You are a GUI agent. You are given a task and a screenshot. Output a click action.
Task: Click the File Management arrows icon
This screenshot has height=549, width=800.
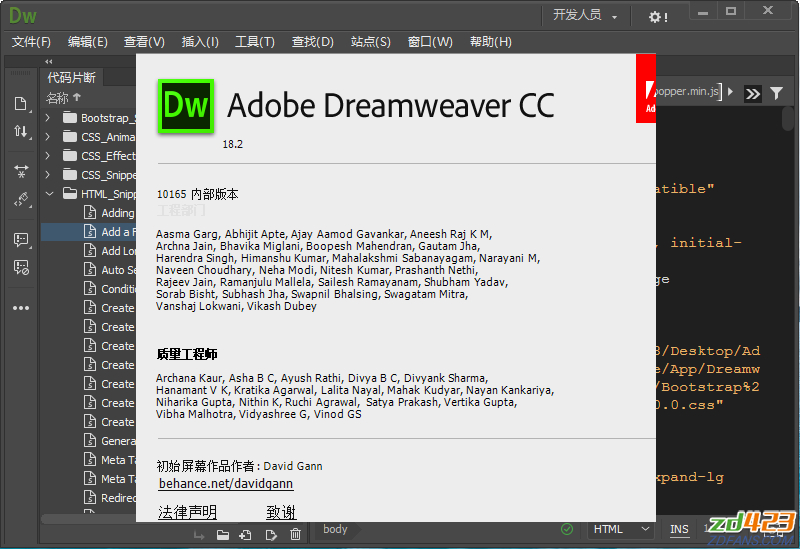20,132
